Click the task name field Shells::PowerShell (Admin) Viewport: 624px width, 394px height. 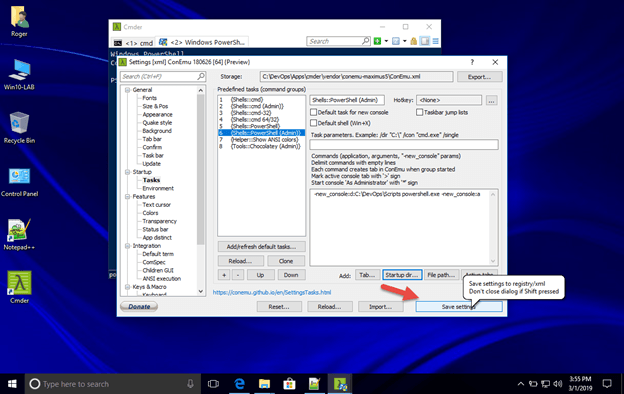(x=347, y=100)
